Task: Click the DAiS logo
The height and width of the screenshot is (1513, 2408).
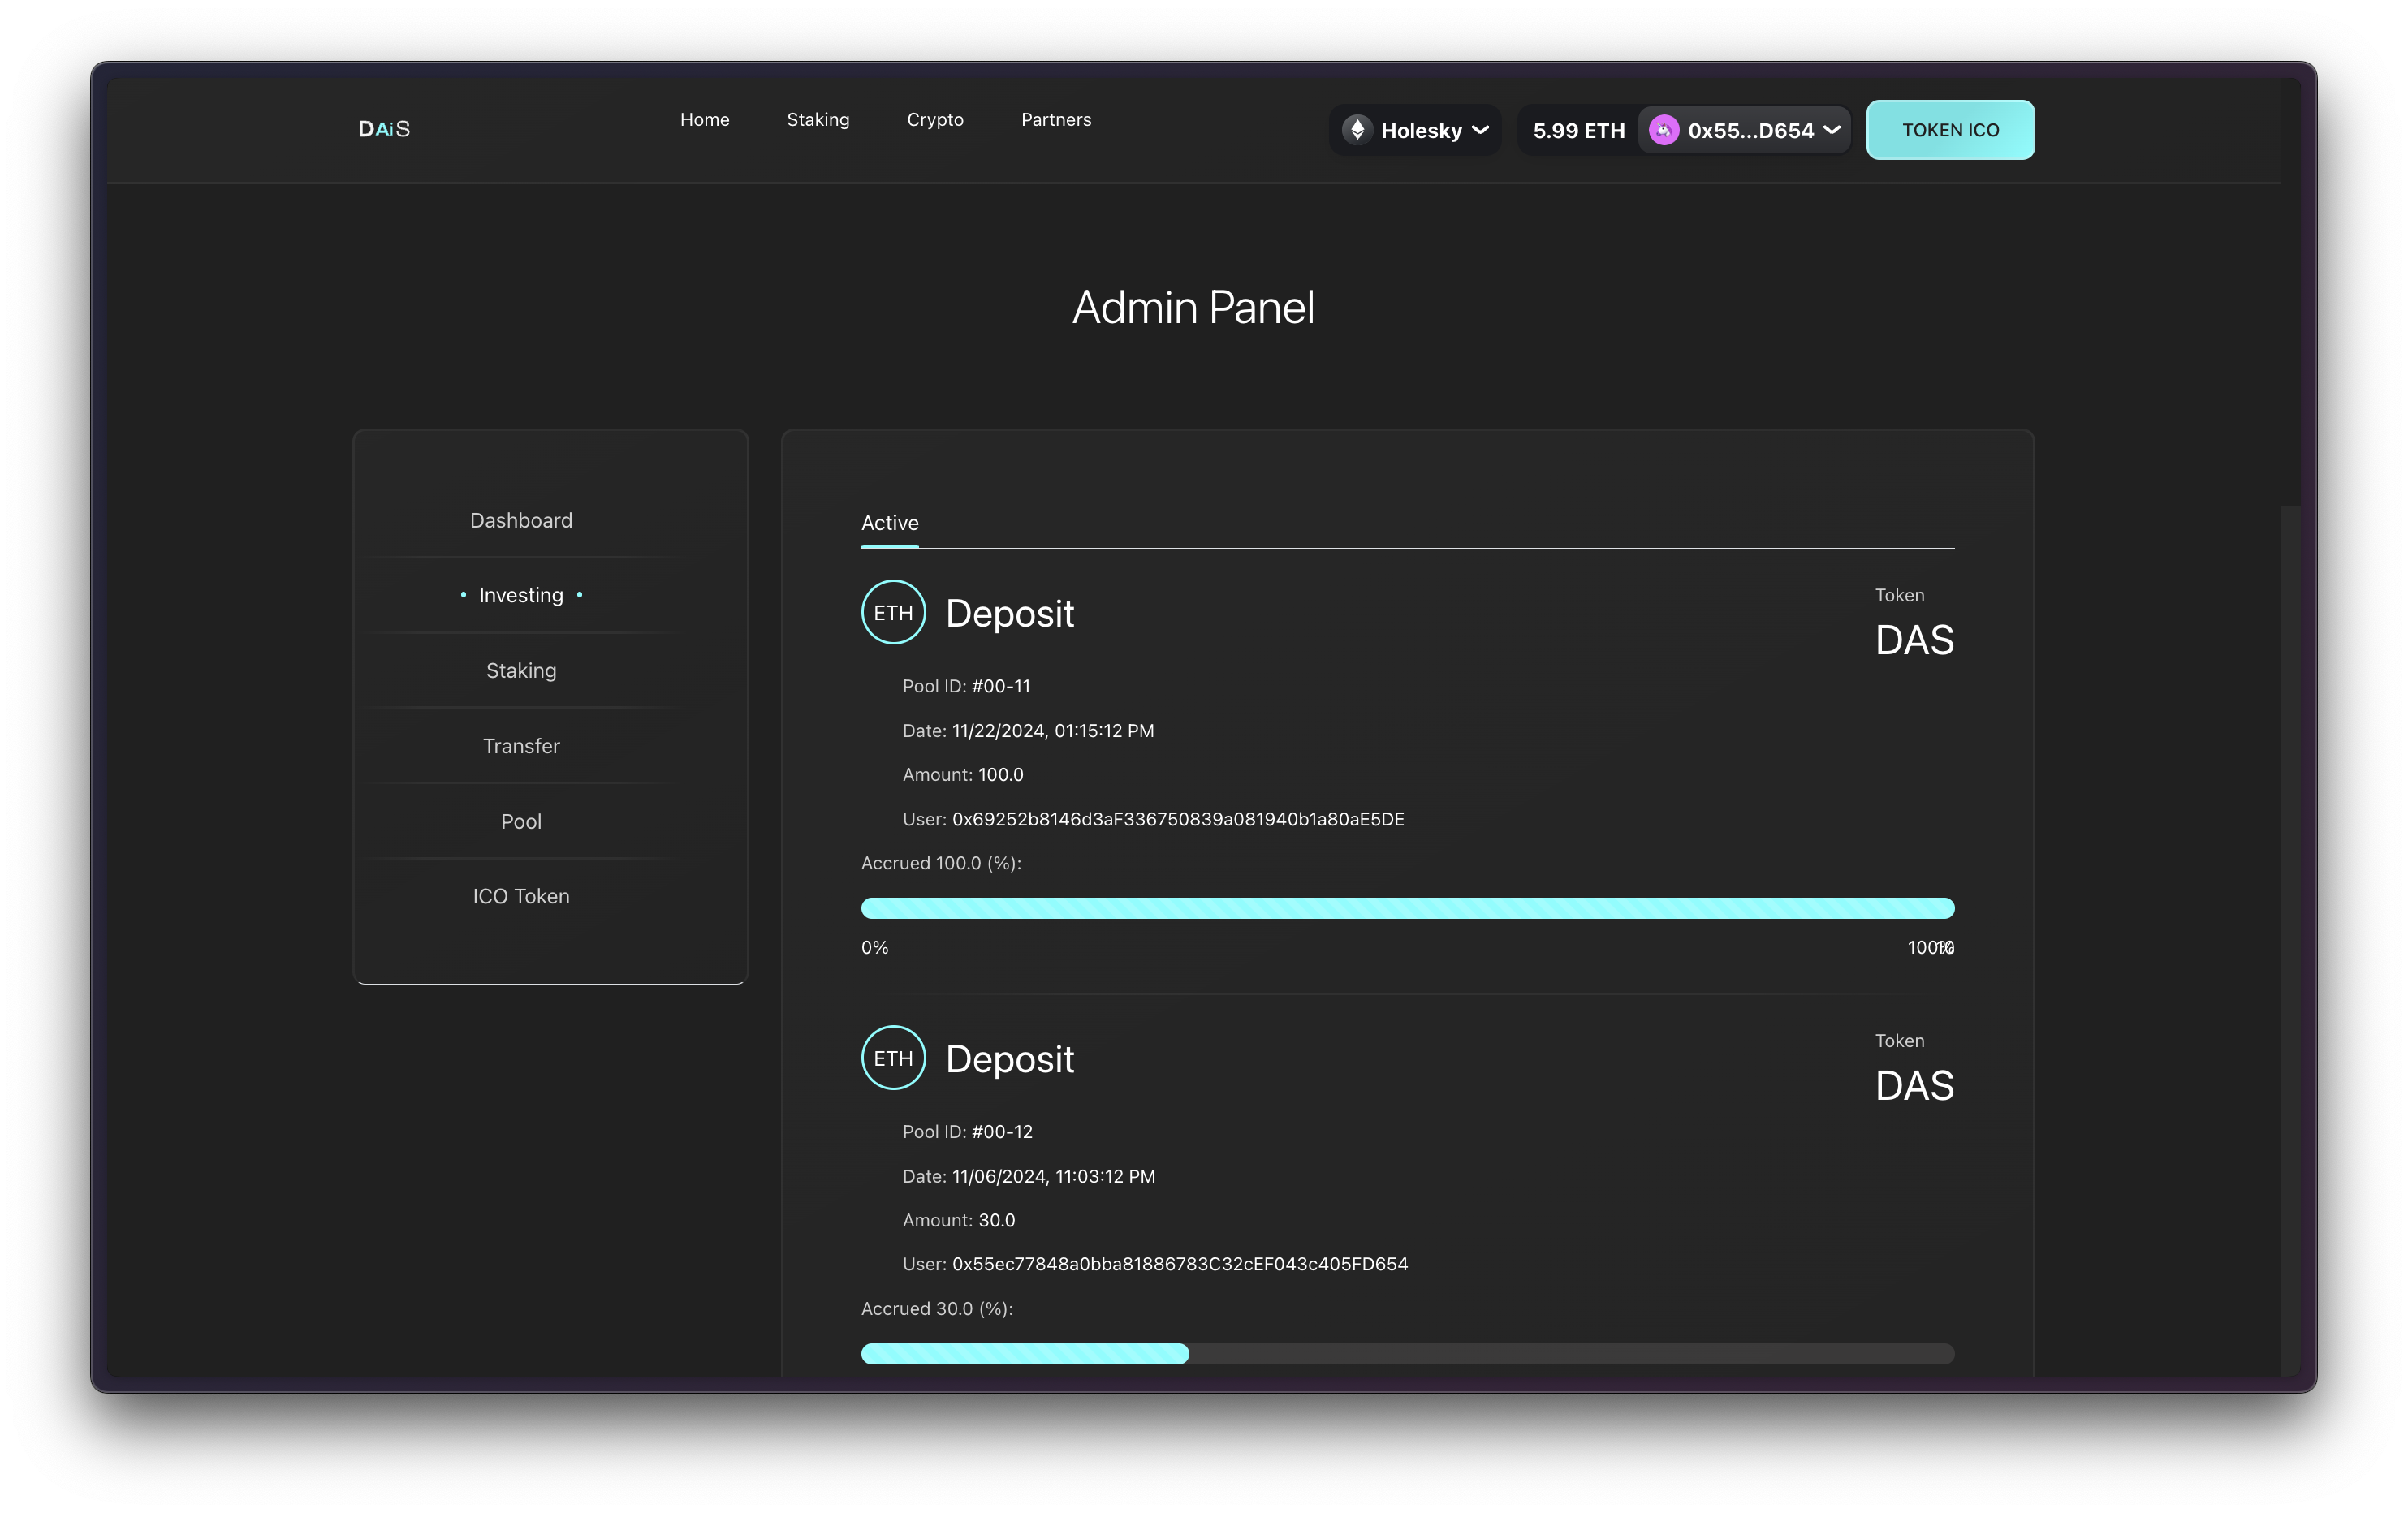Action: pos(384,129)
